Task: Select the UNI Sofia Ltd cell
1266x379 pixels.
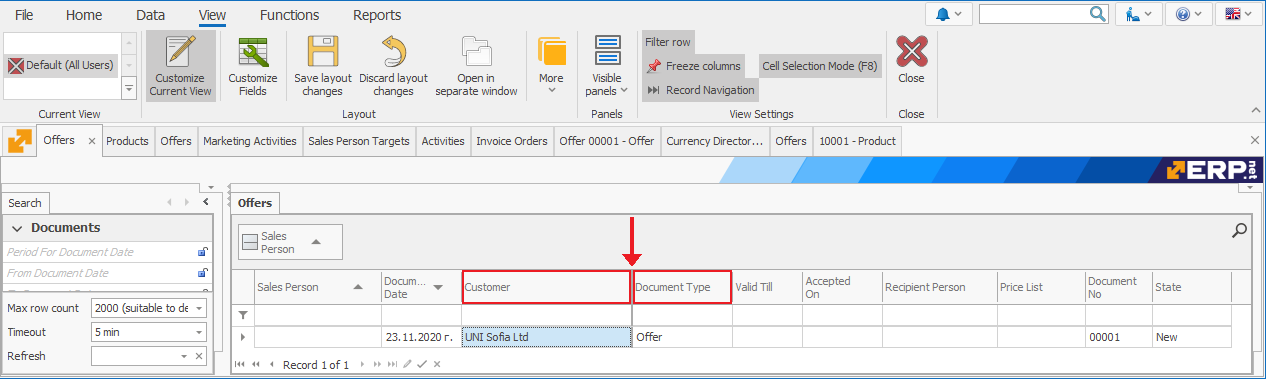Action: click(546, 337)
